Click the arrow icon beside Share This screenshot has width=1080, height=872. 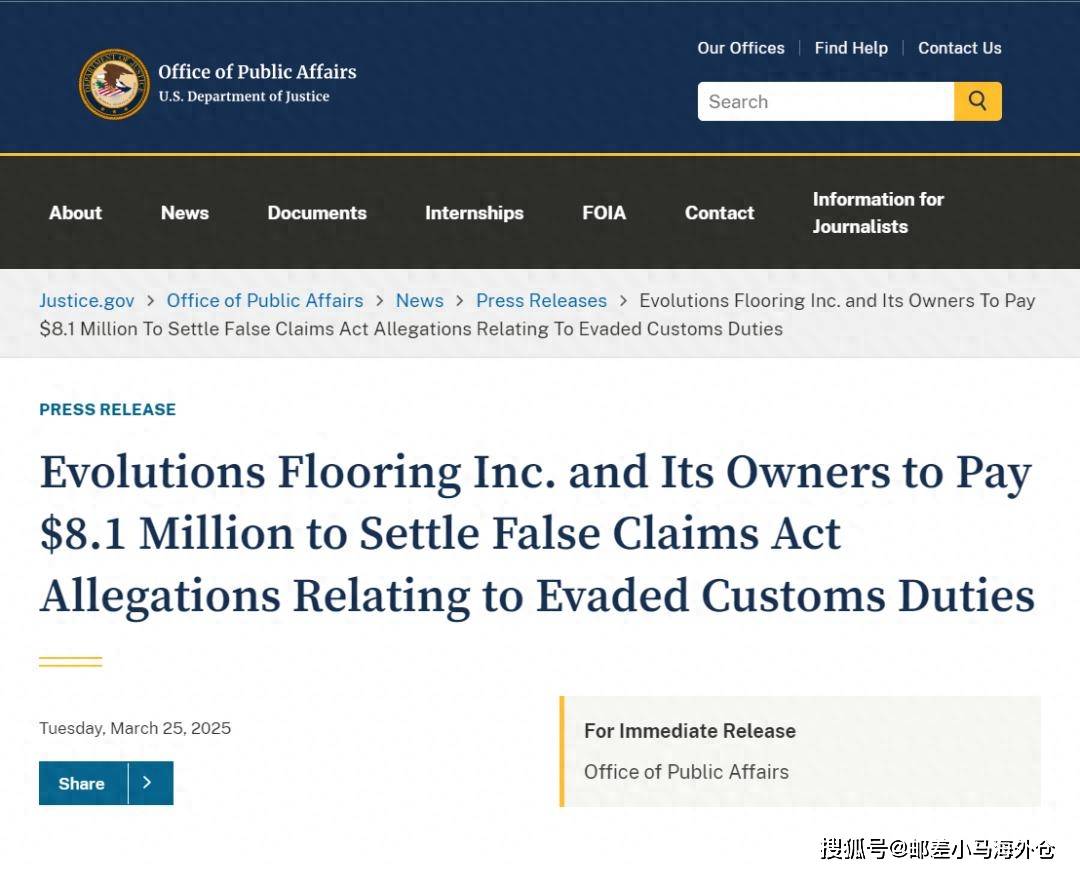tap(150, 783)
